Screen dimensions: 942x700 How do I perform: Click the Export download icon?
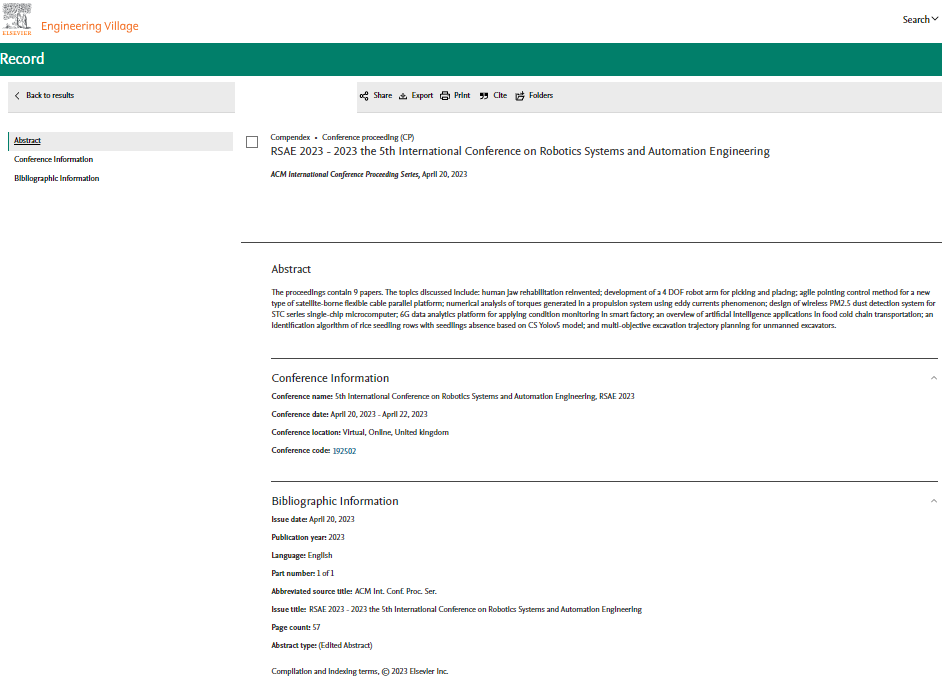coord(403,96)
